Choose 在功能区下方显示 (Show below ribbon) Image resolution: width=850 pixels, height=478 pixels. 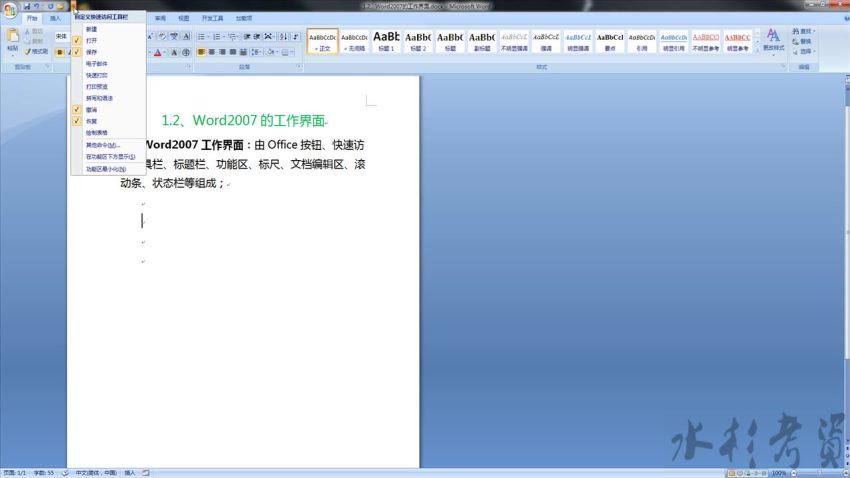click(108, 157)
